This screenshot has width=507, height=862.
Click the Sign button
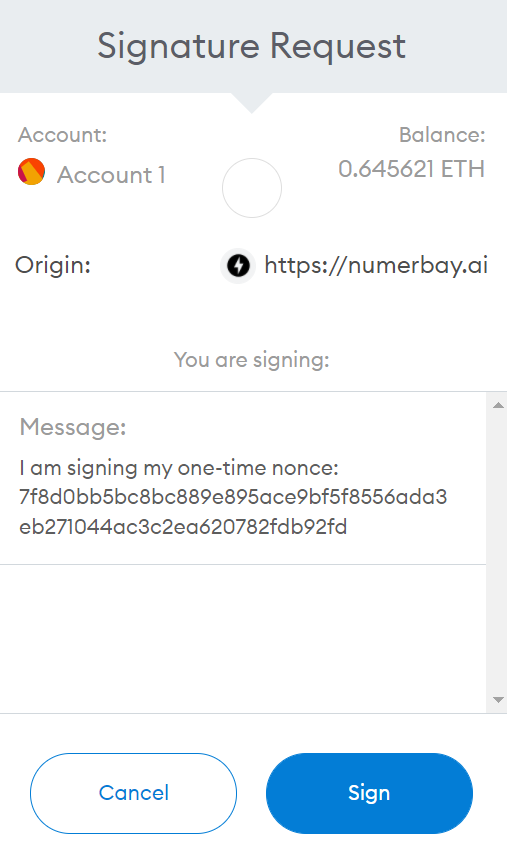point(369,793)
